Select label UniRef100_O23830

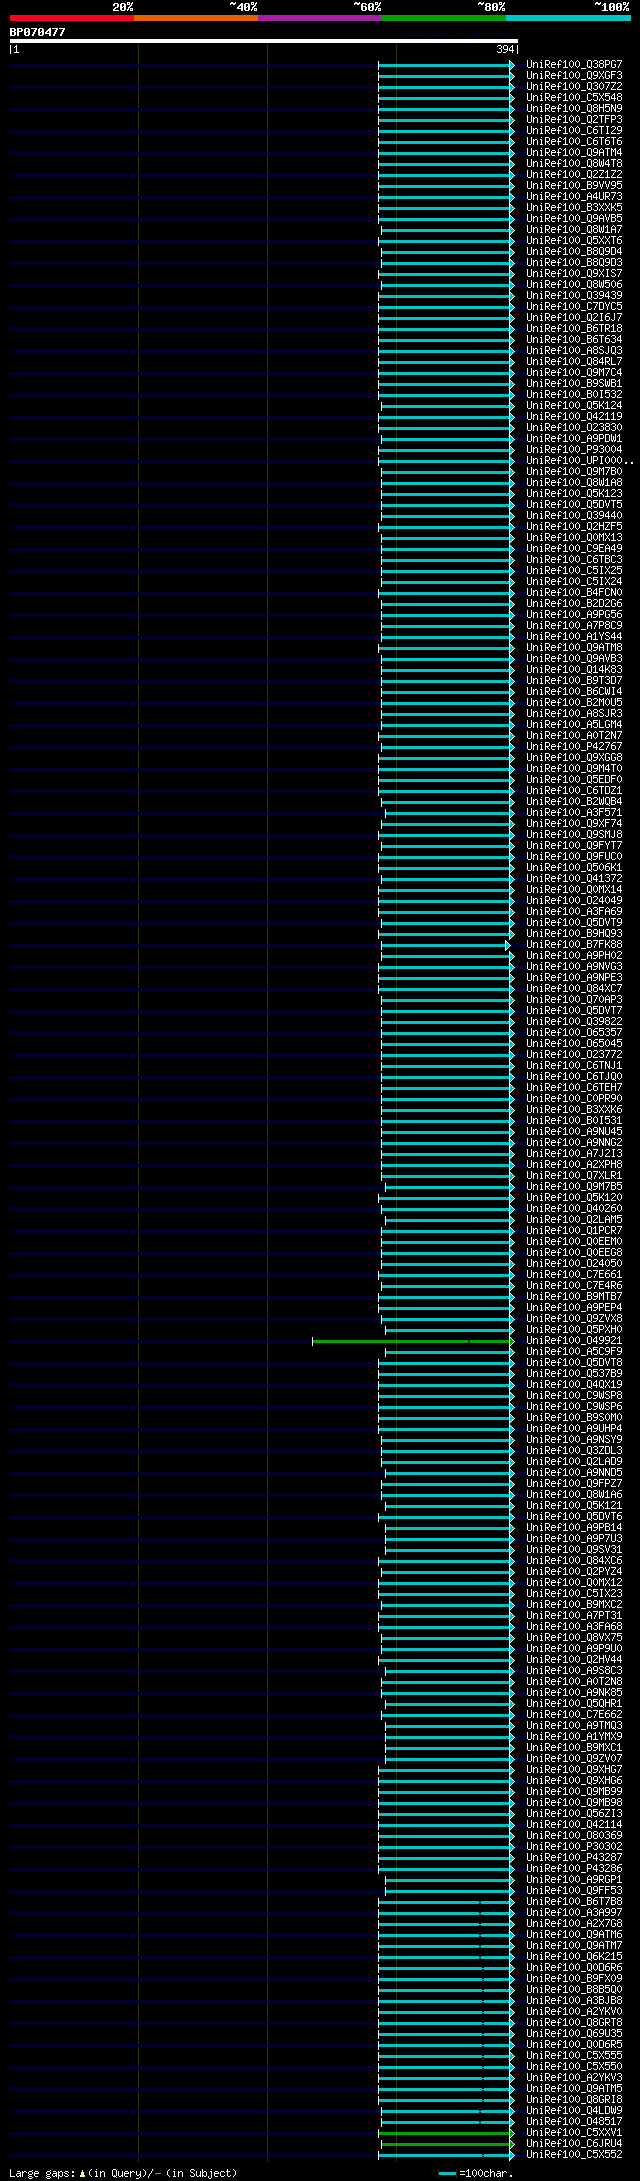pyautogui.click(x=574, y=427)
